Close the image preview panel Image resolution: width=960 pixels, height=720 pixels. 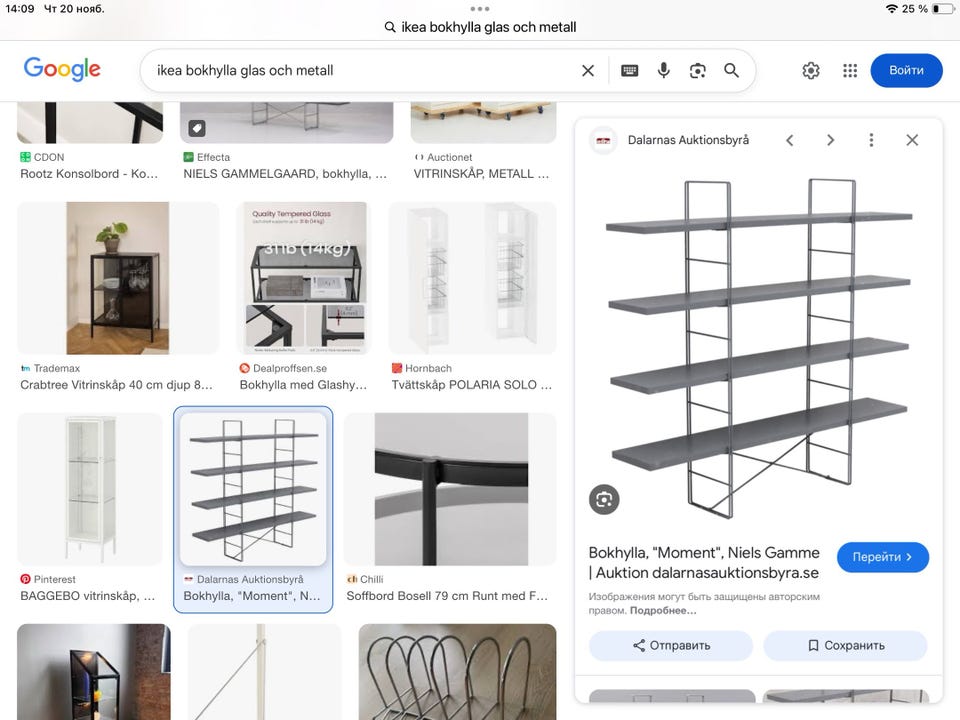coord(912,140)
